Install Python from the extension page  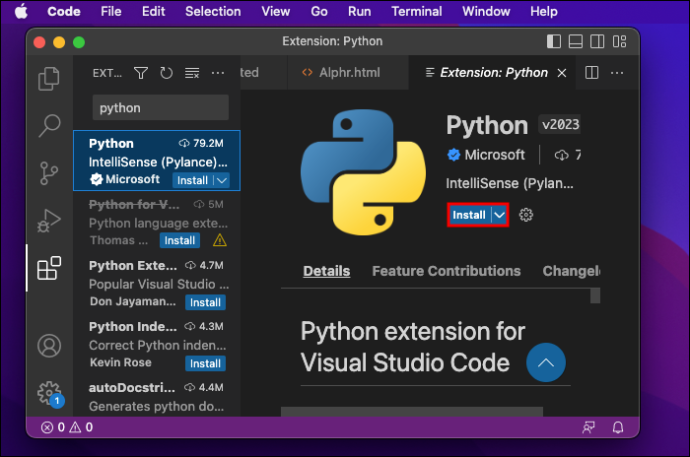click(x=469, y=215)
